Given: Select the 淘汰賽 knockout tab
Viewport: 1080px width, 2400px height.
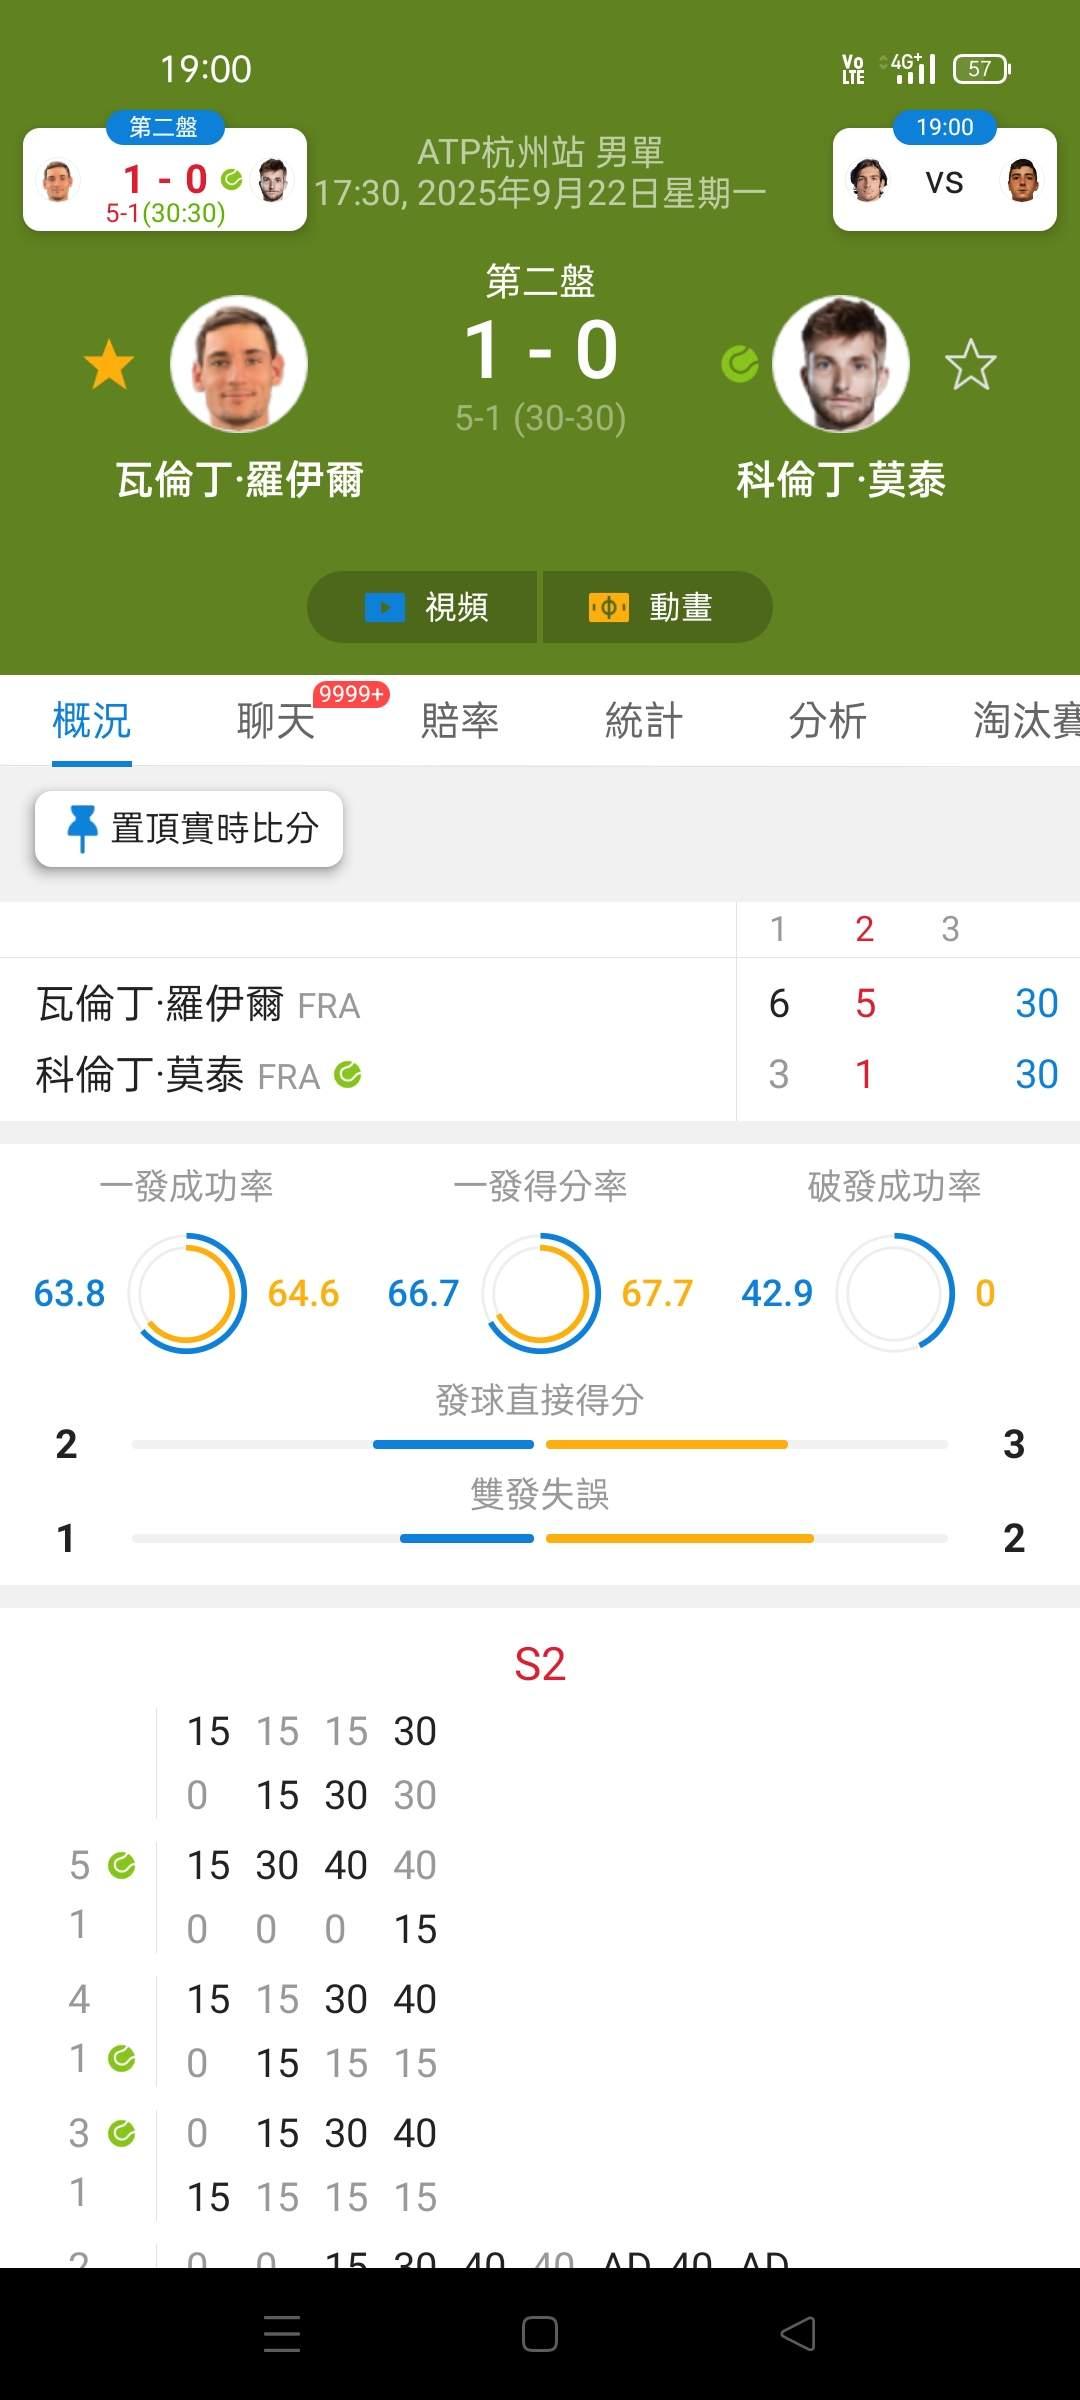Looking at the screenshot, I should [1026, 720].
